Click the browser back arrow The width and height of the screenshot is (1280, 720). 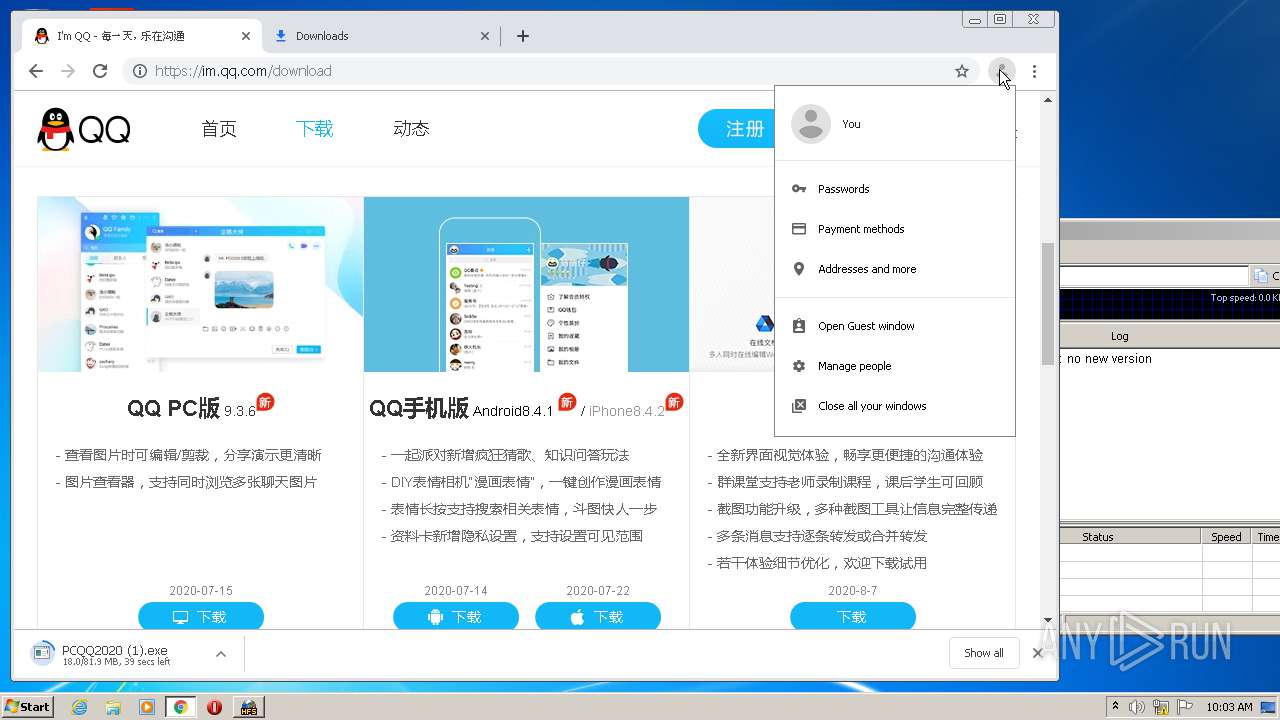36,71
